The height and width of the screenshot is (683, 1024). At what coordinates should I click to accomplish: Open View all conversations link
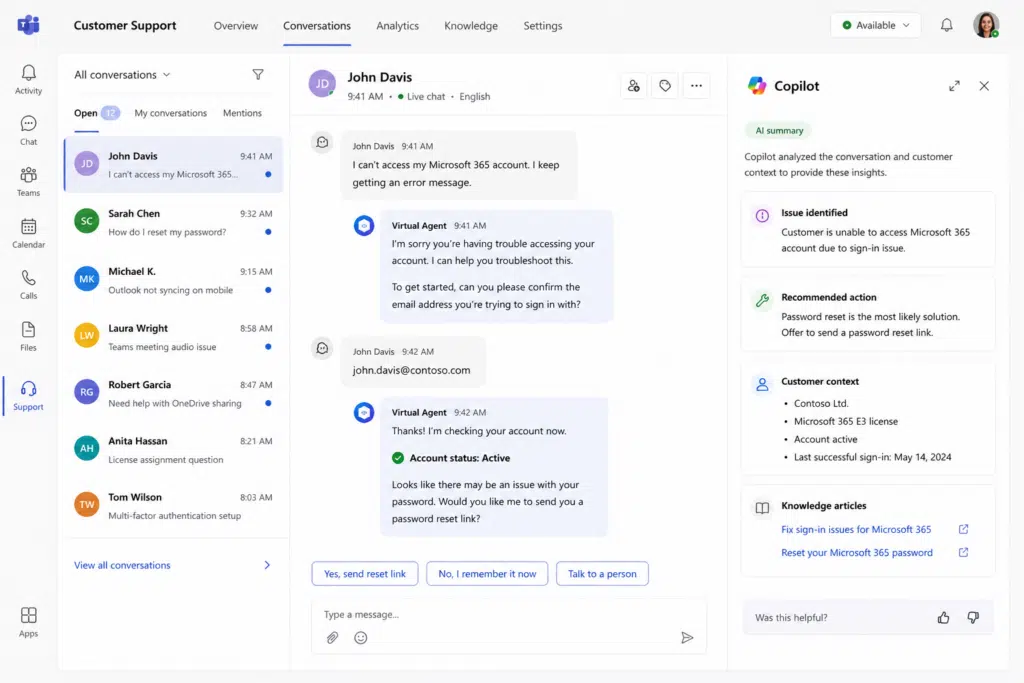(x=122, y=565)
